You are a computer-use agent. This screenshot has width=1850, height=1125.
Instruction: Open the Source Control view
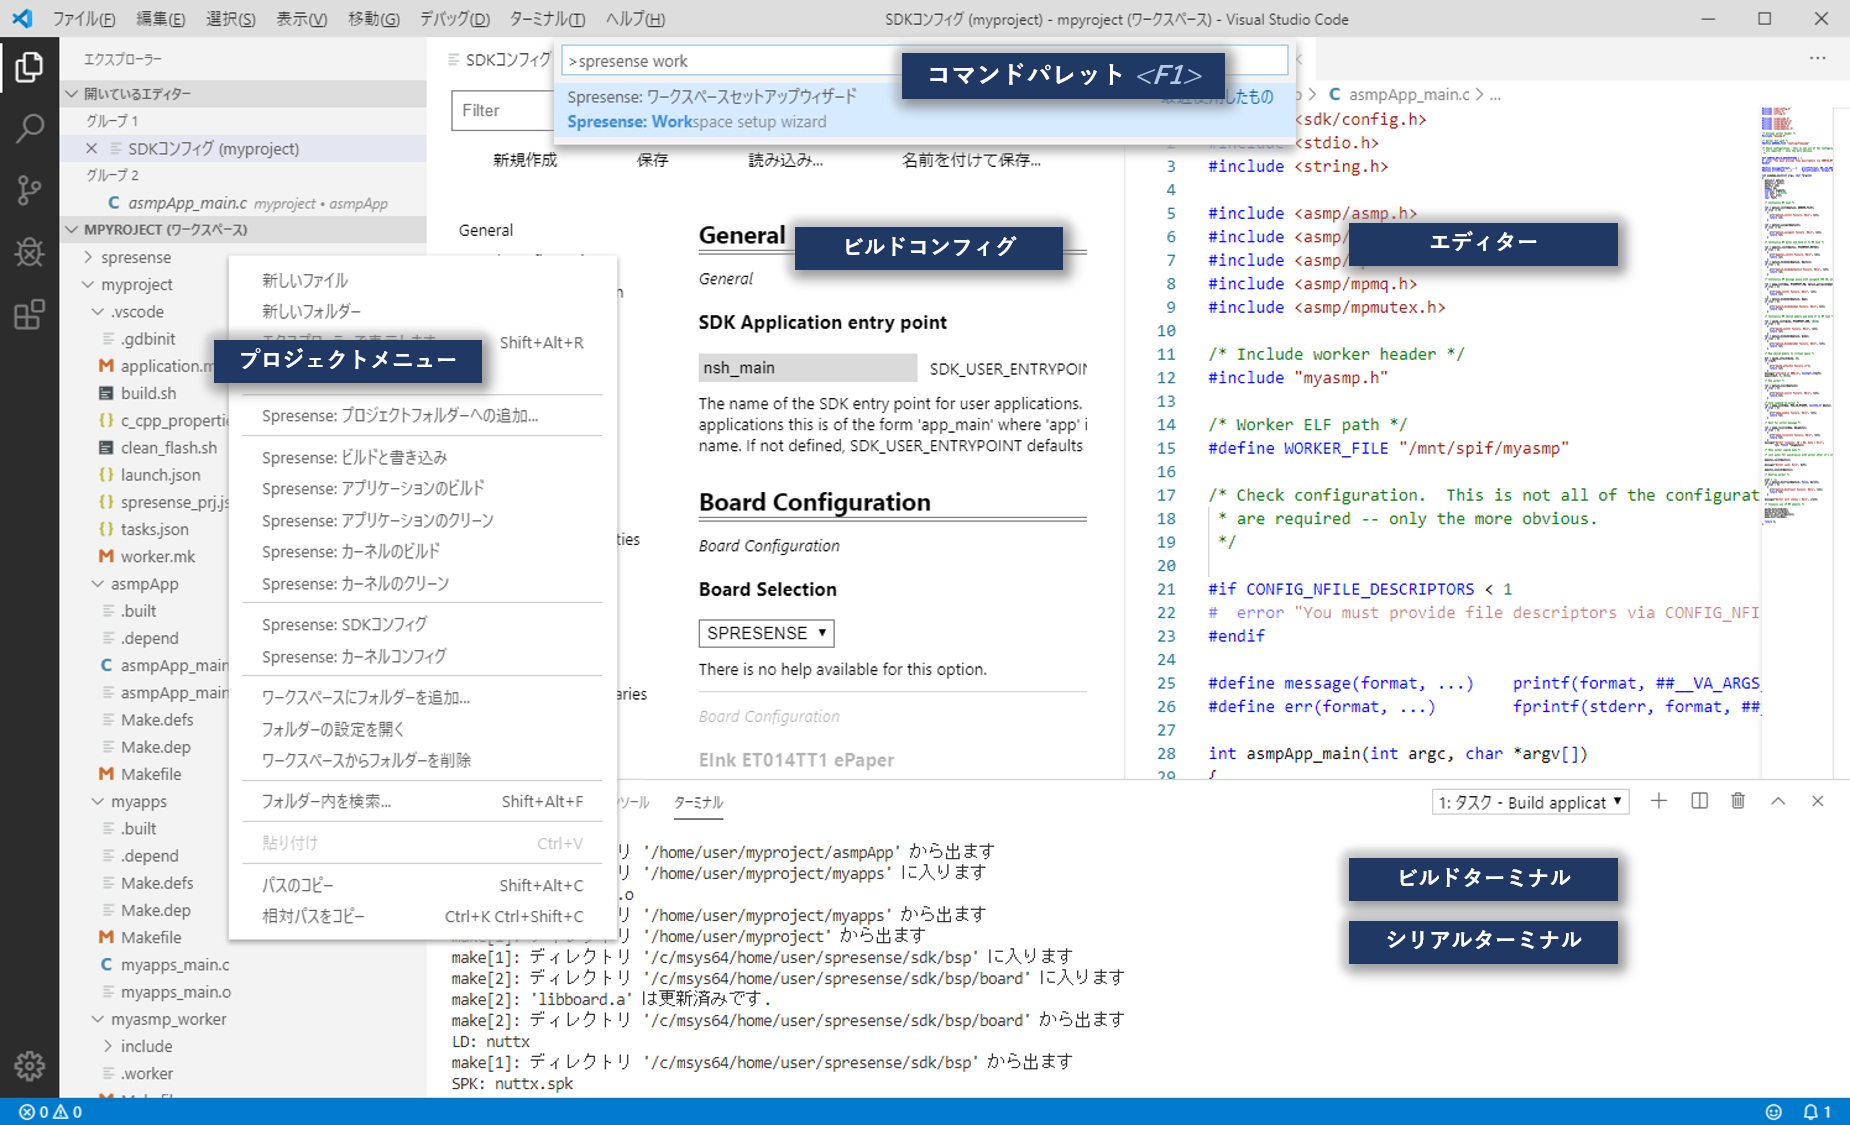pyautogui.click(x=29, y=190)
